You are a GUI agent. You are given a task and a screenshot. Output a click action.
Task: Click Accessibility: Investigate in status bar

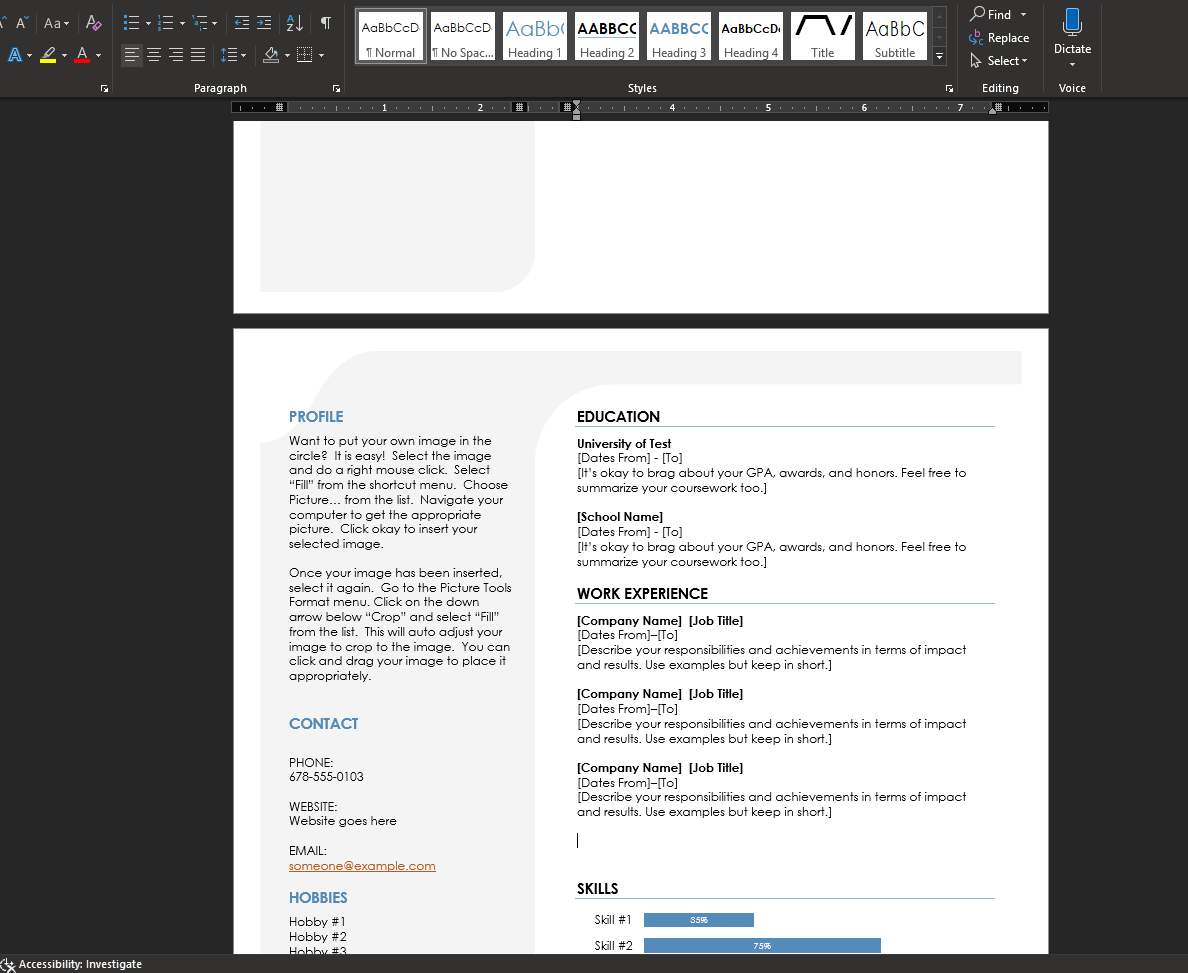click(x=72, y=964)
